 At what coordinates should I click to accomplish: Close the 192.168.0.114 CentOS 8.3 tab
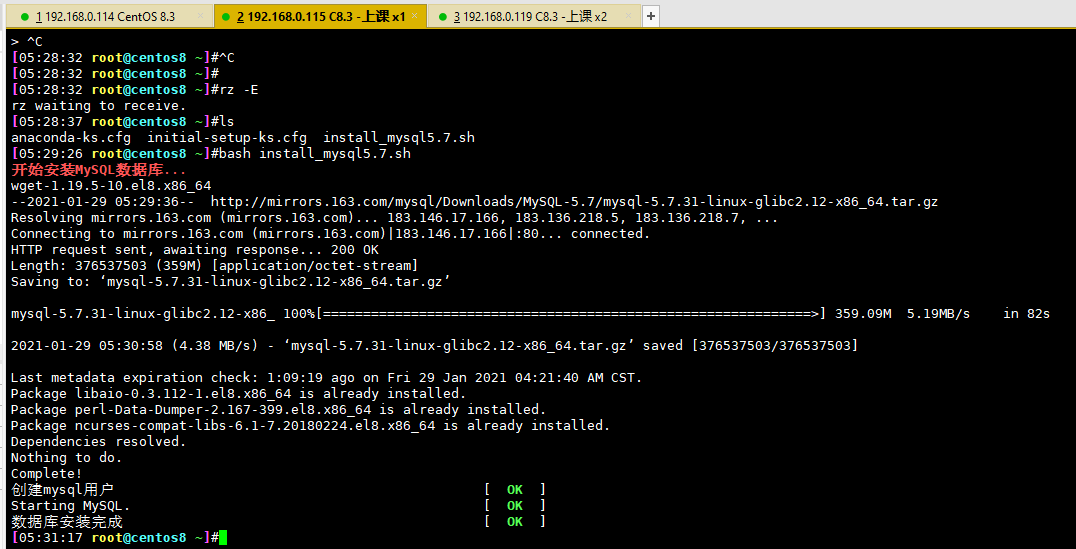click(200, 16)
